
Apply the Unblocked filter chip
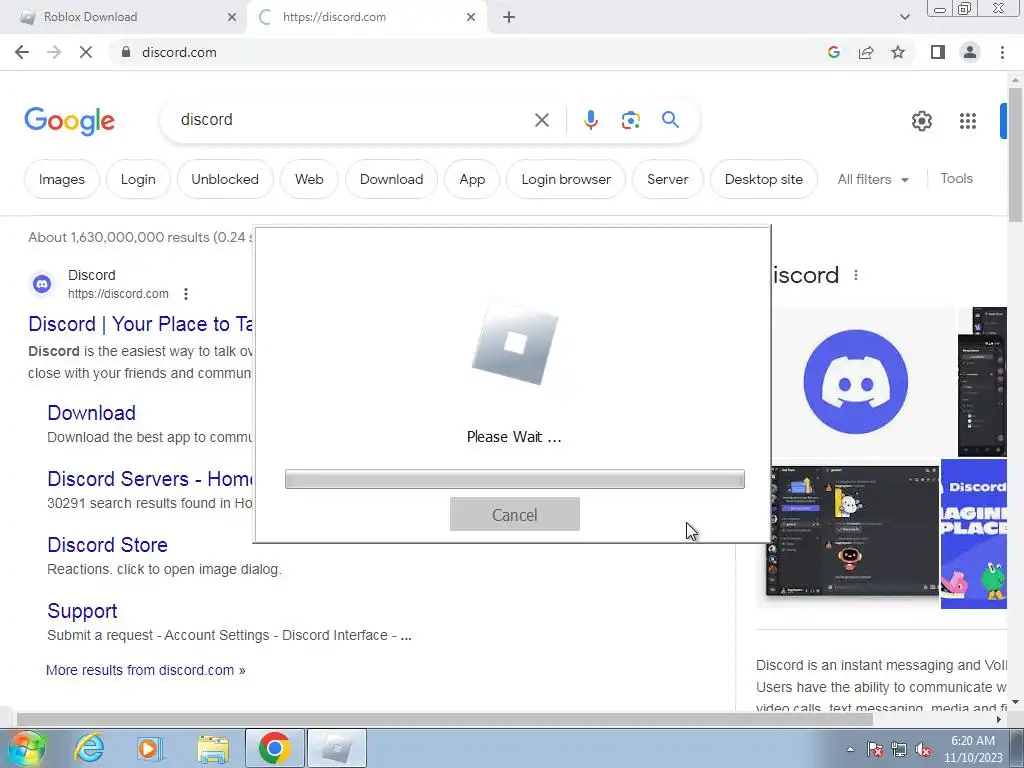point(225,179)
